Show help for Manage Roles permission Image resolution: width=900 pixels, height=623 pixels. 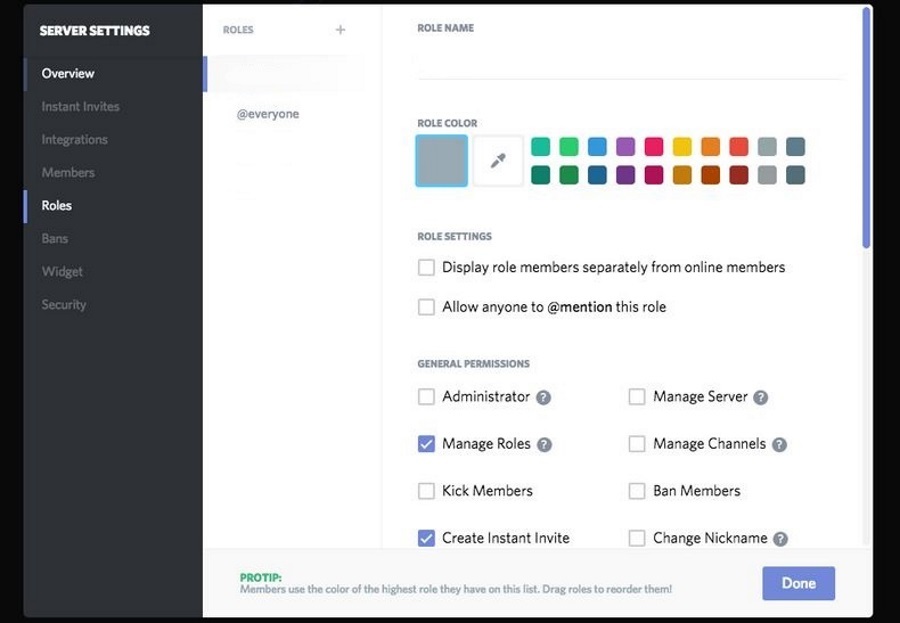coord(544,444)
